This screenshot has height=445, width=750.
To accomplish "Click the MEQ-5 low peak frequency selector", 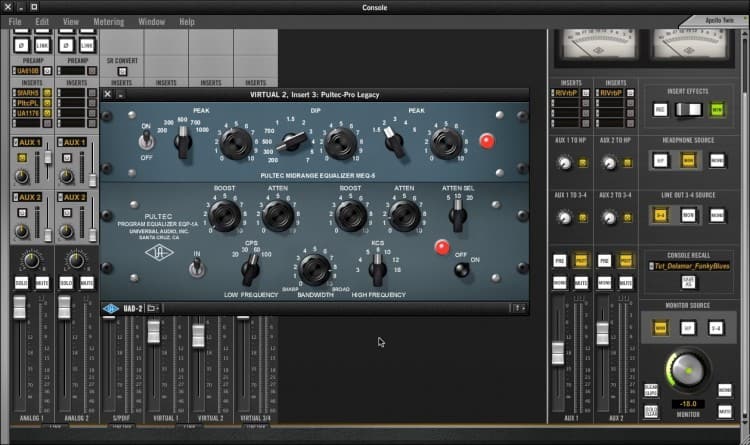I will 183,143.
